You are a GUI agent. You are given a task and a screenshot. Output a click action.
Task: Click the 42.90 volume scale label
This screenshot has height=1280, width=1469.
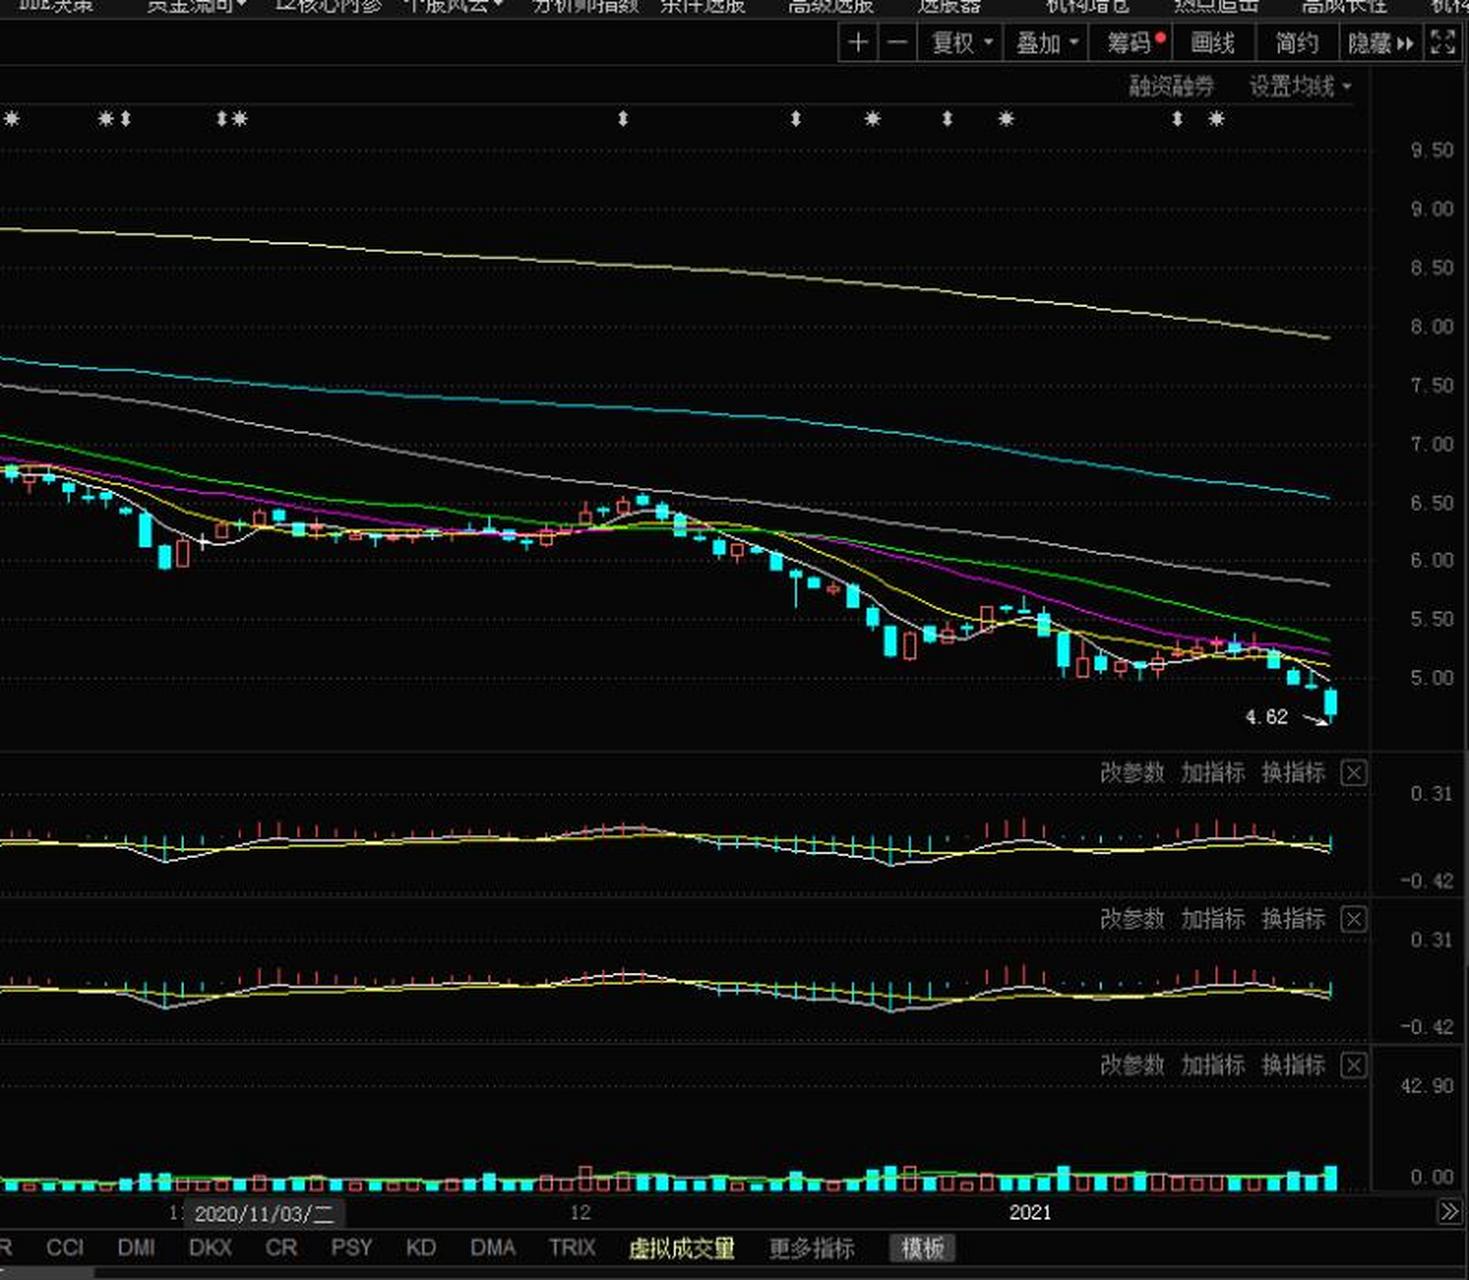(1428, 1086)
